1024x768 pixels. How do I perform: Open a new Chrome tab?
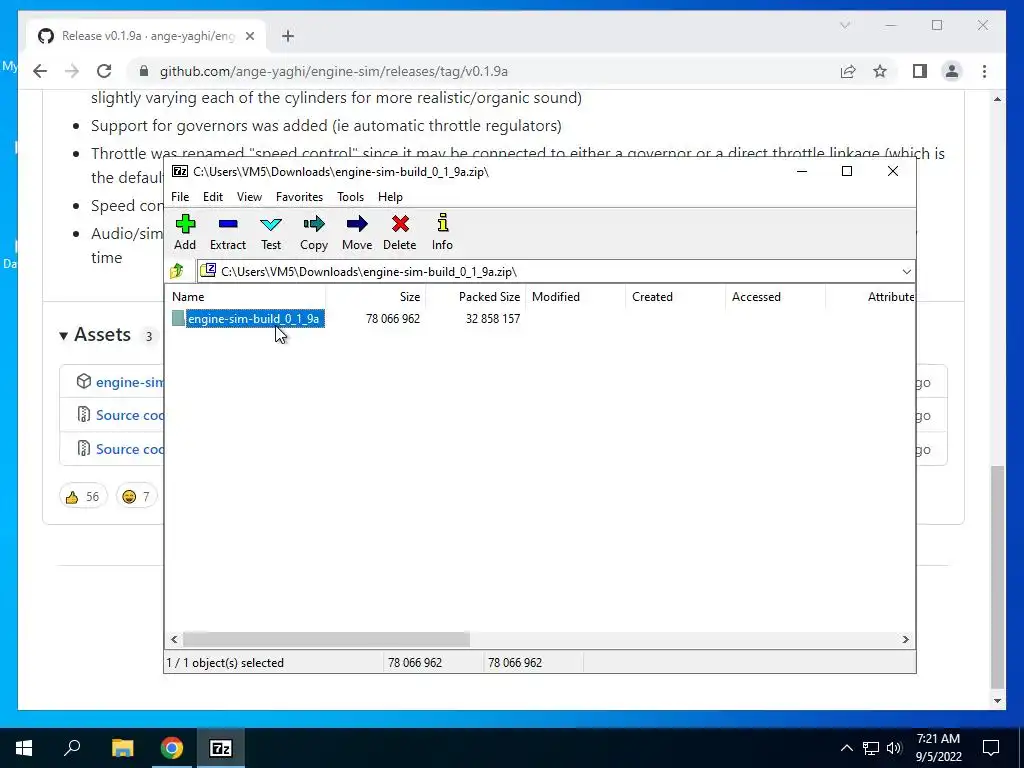287,36
